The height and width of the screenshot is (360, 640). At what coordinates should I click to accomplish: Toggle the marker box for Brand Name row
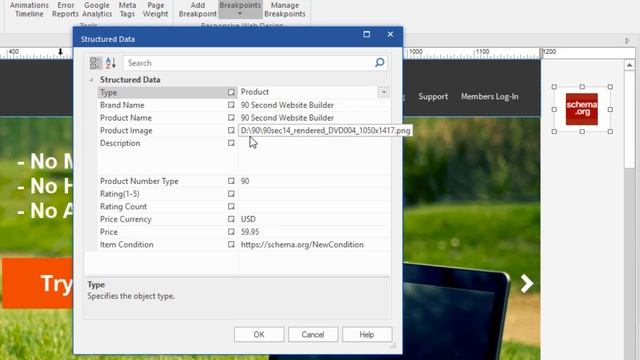click(x=231, y=105)
